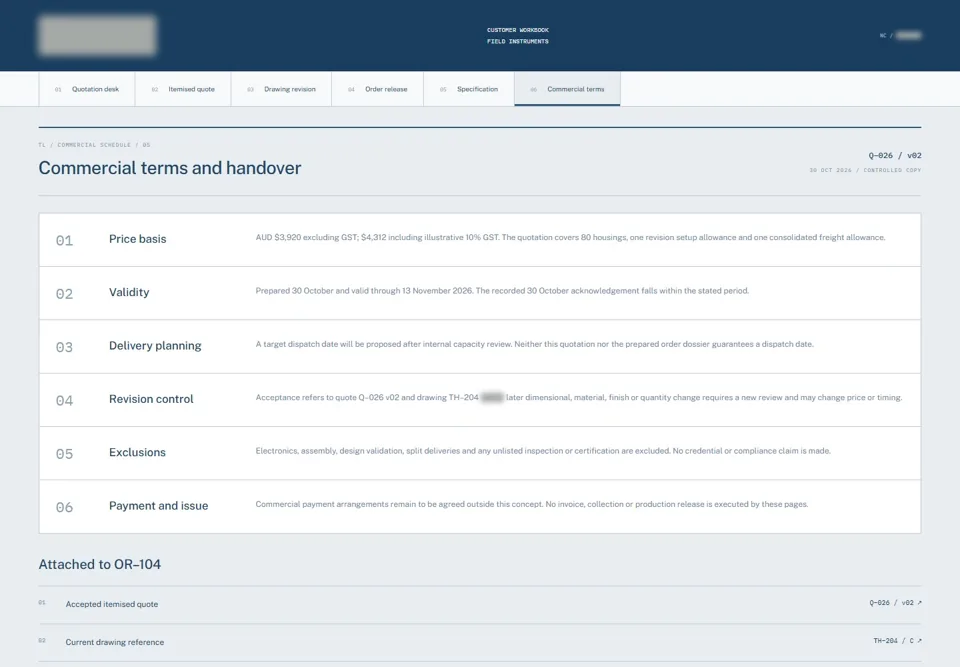Click the TL / COMMERCIAL SCHEDULE / 05 breadcrumb
This screenshot has height=667, width=960.
(x=94, y=145)
